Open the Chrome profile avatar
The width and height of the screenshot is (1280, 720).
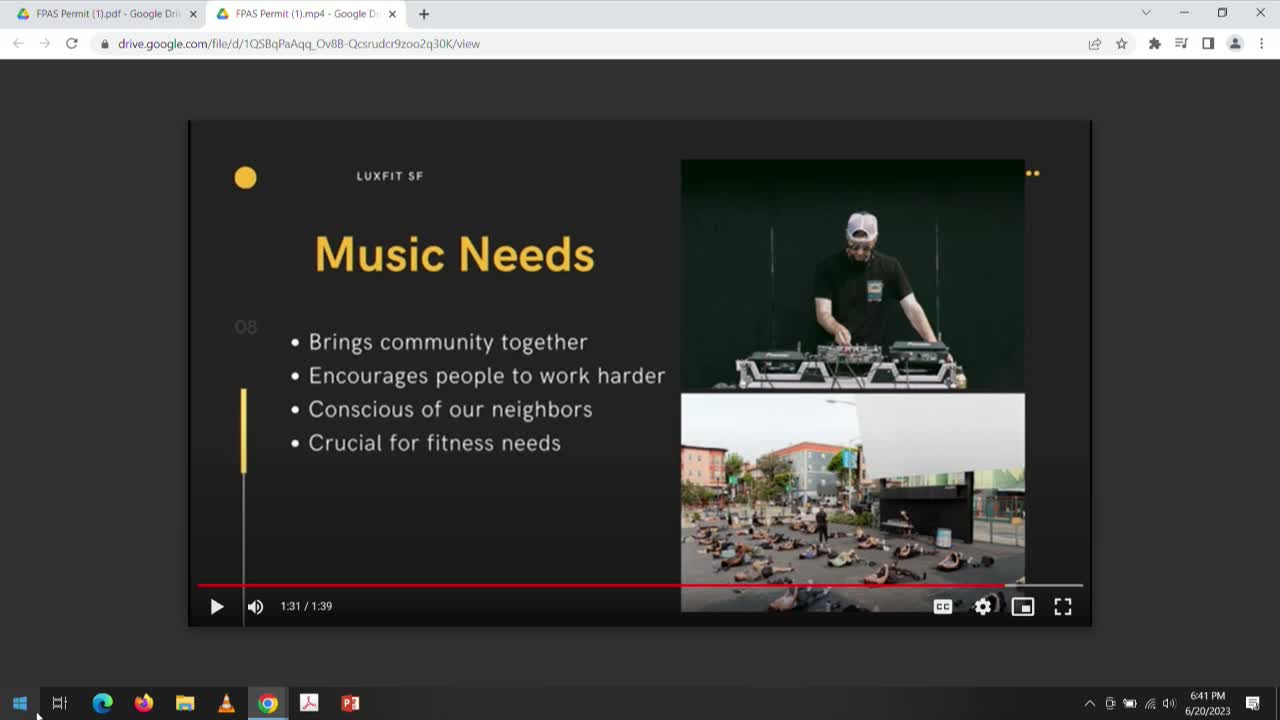[1235, 44]
